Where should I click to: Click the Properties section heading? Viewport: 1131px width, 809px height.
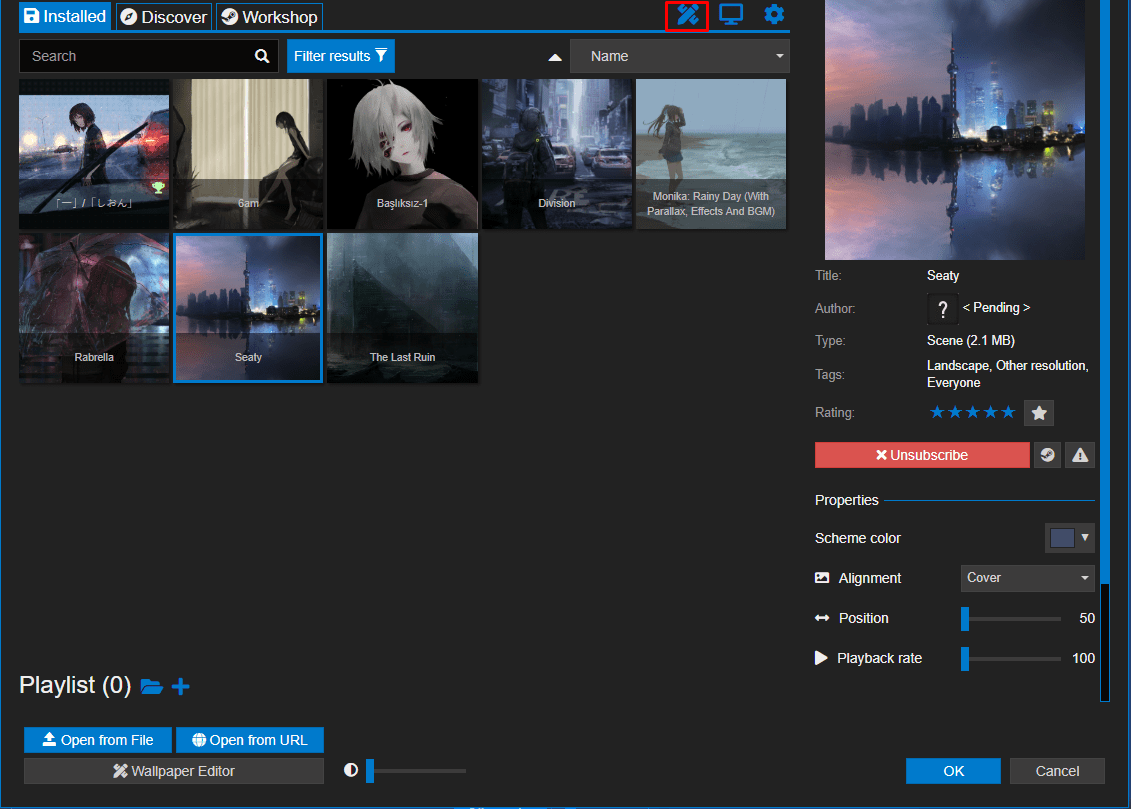tap(846, 500)
